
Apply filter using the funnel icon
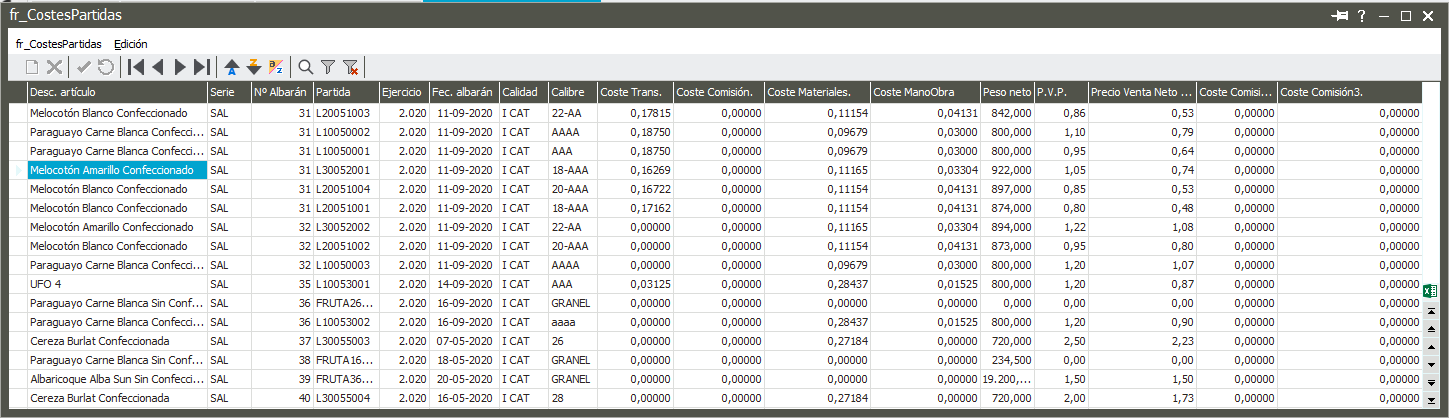(328, 67)
